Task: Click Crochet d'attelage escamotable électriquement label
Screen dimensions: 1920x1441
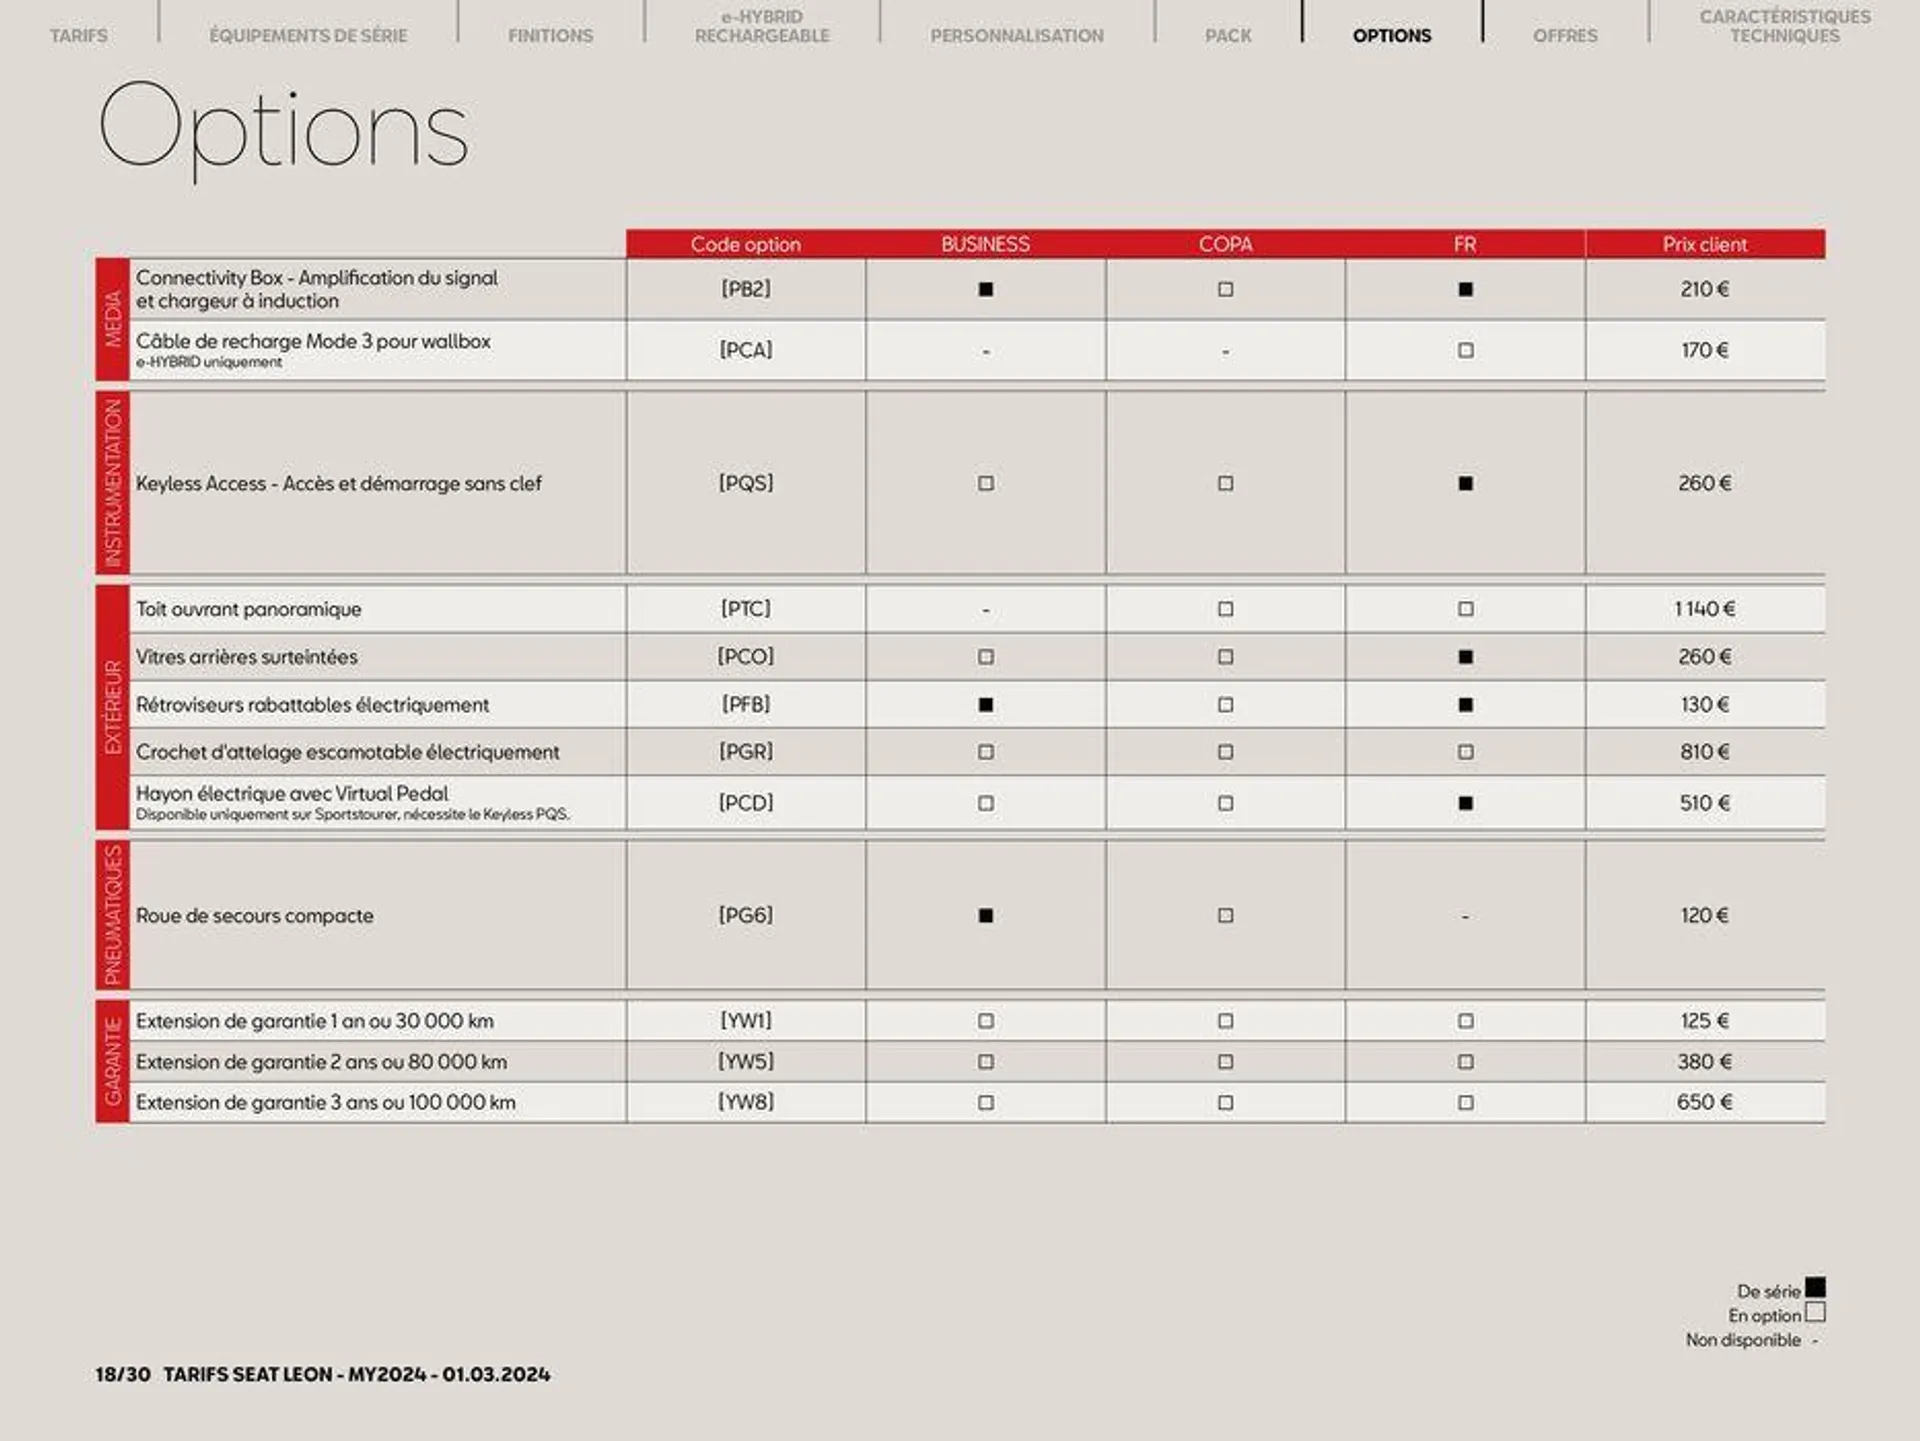Action: (x=348, y=752)
